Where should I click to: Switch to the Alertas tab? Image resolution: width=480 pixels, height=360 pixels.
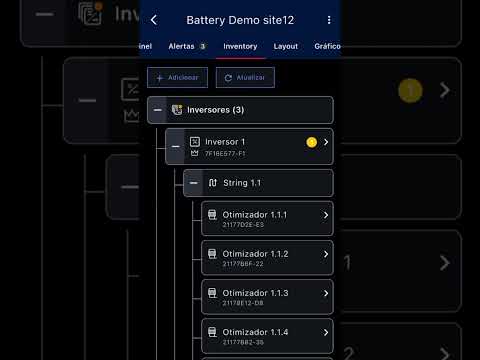coord(187,46)
